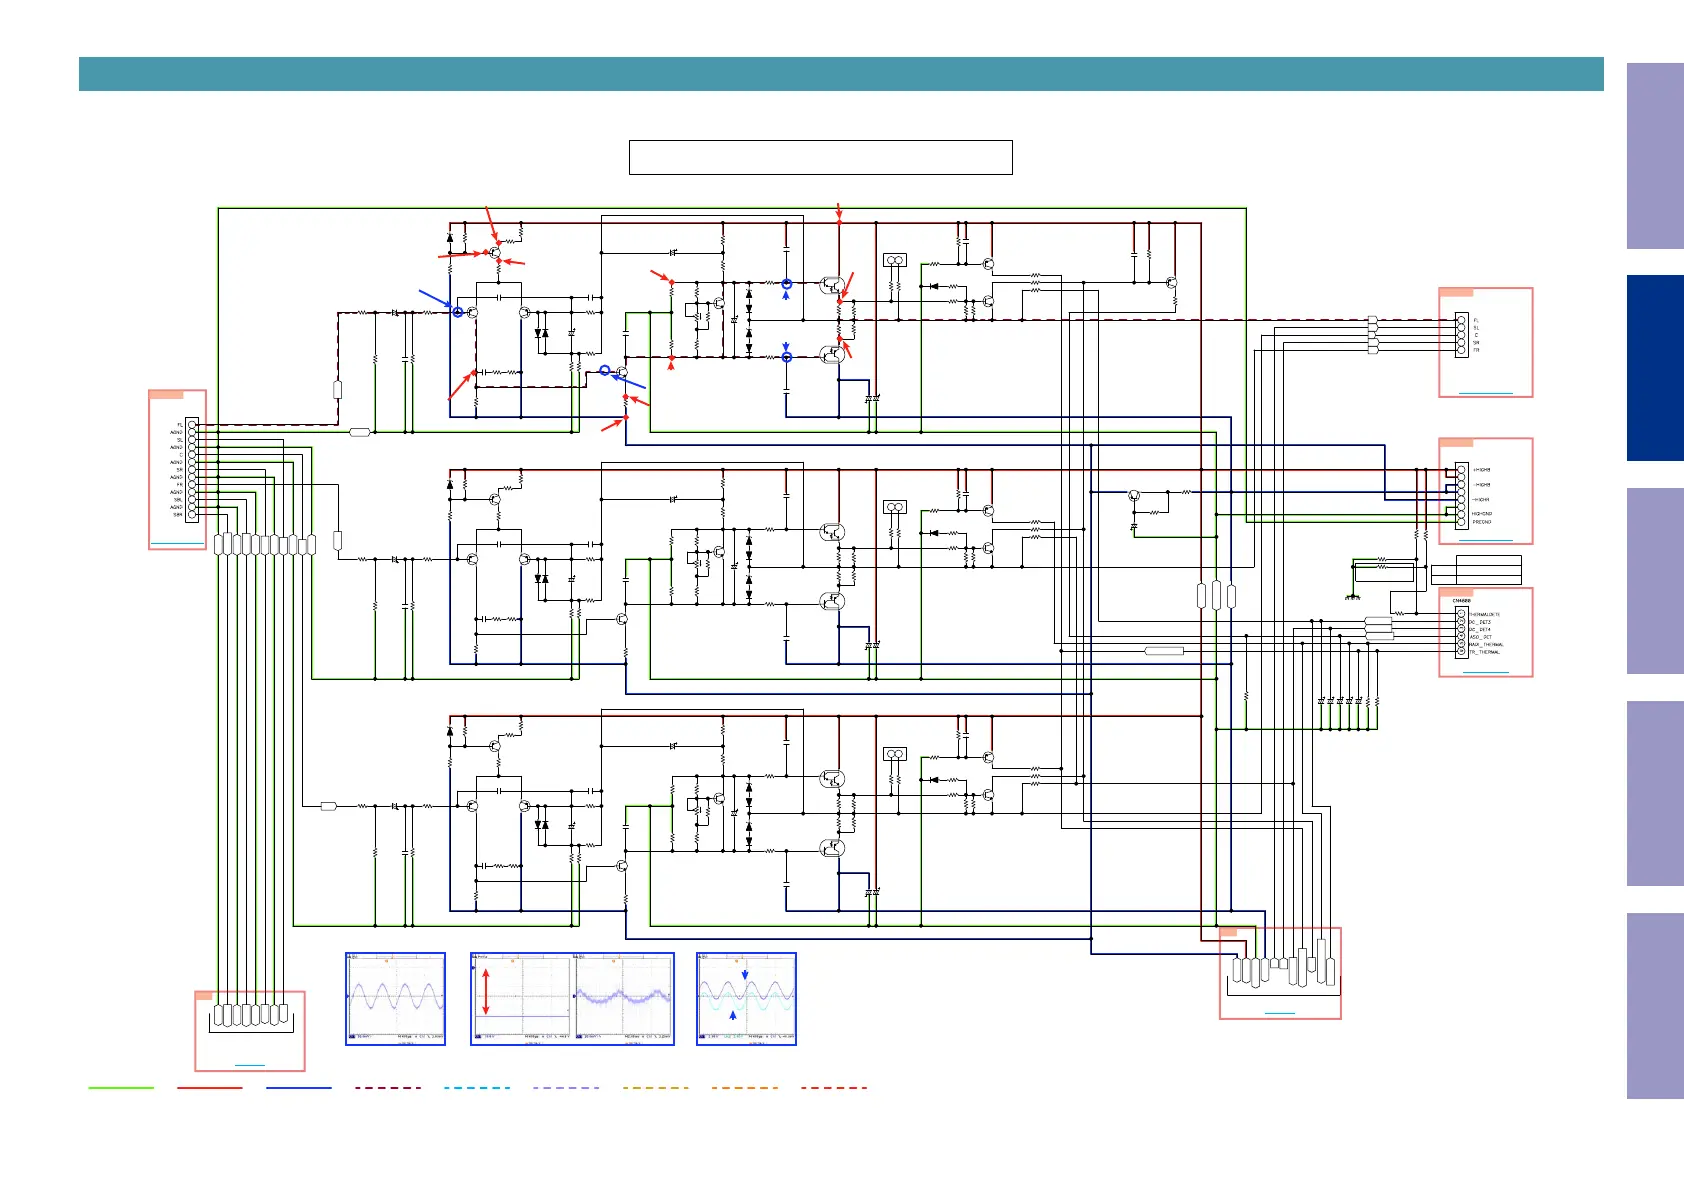1684x1191 pixels.
Task: Follow the link under the HIGHGND/PREGND connector
Action: click(x=1486, y=539)
